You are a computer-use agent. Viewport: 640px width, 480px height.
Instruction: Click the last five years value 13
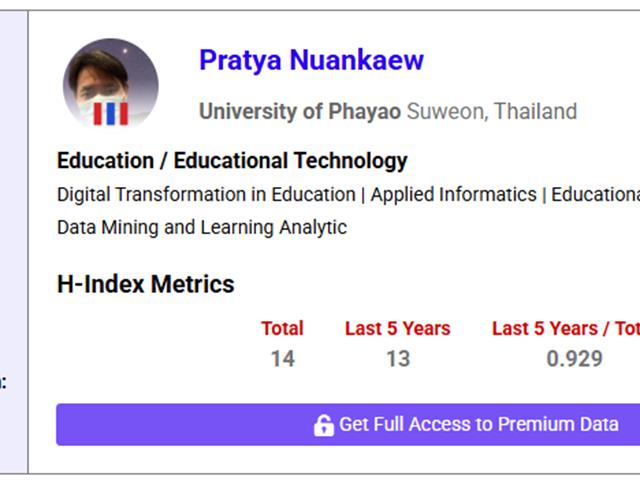click(398, 359)
